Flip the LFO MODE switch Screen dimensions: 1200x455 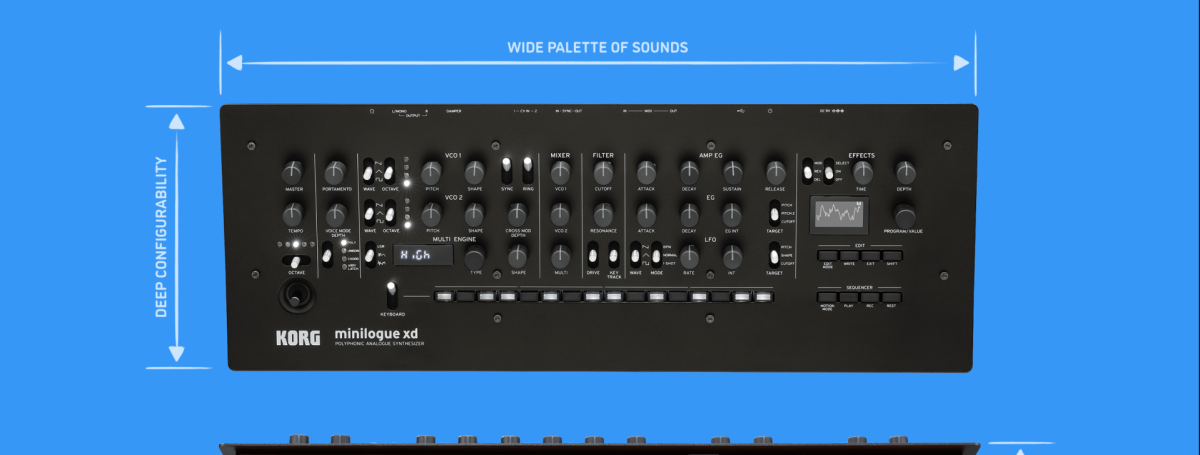[657, 254]
